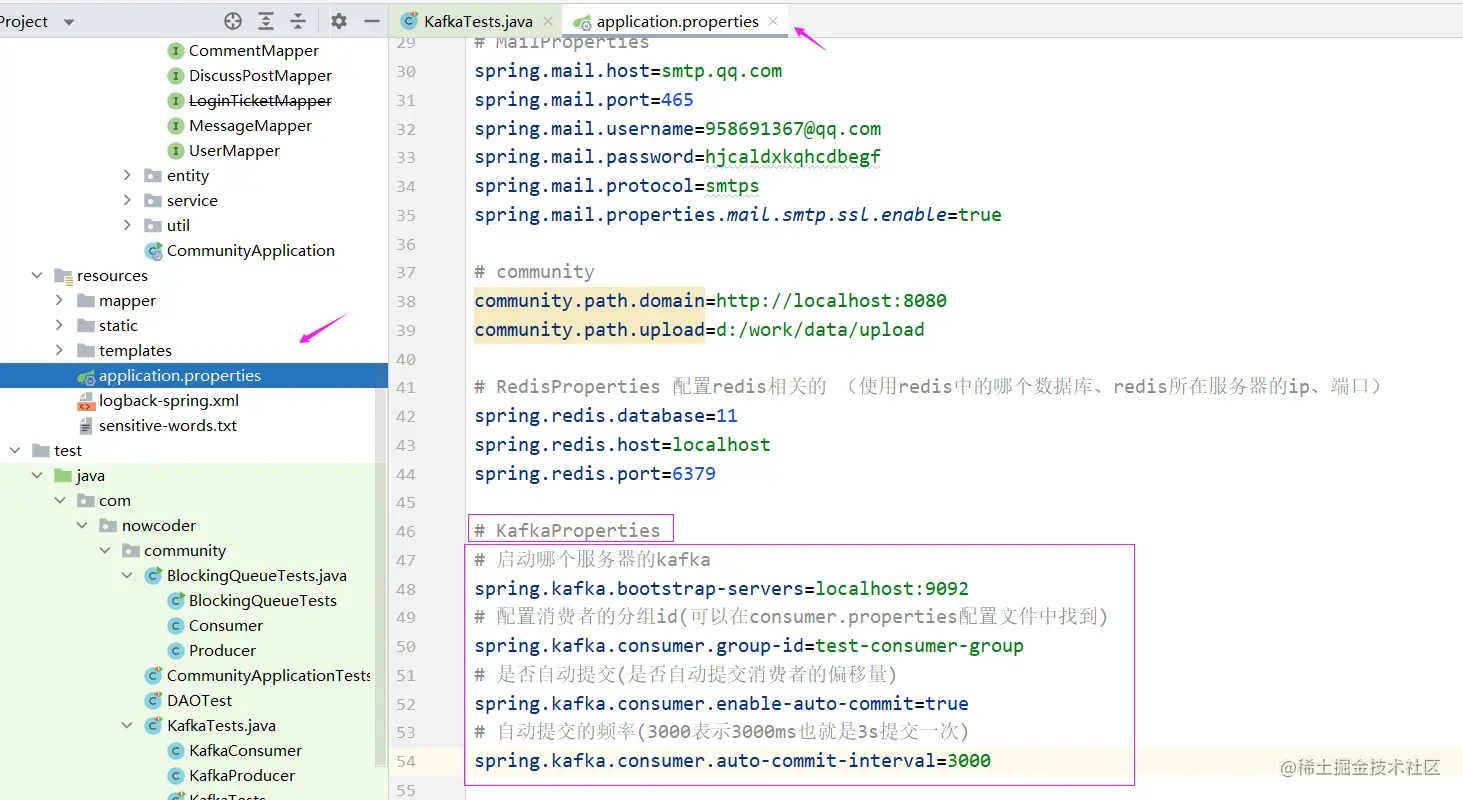Select MessageMapper in project tree
The image size is (1463, 800).
tap(250, 126)
